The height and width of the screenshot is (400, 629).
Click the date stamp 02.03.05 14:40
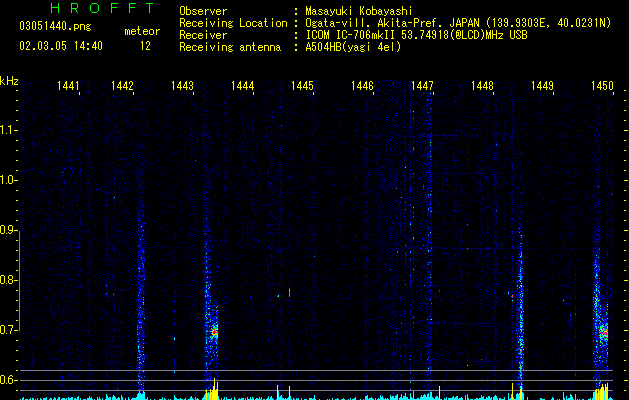point(61,46)
